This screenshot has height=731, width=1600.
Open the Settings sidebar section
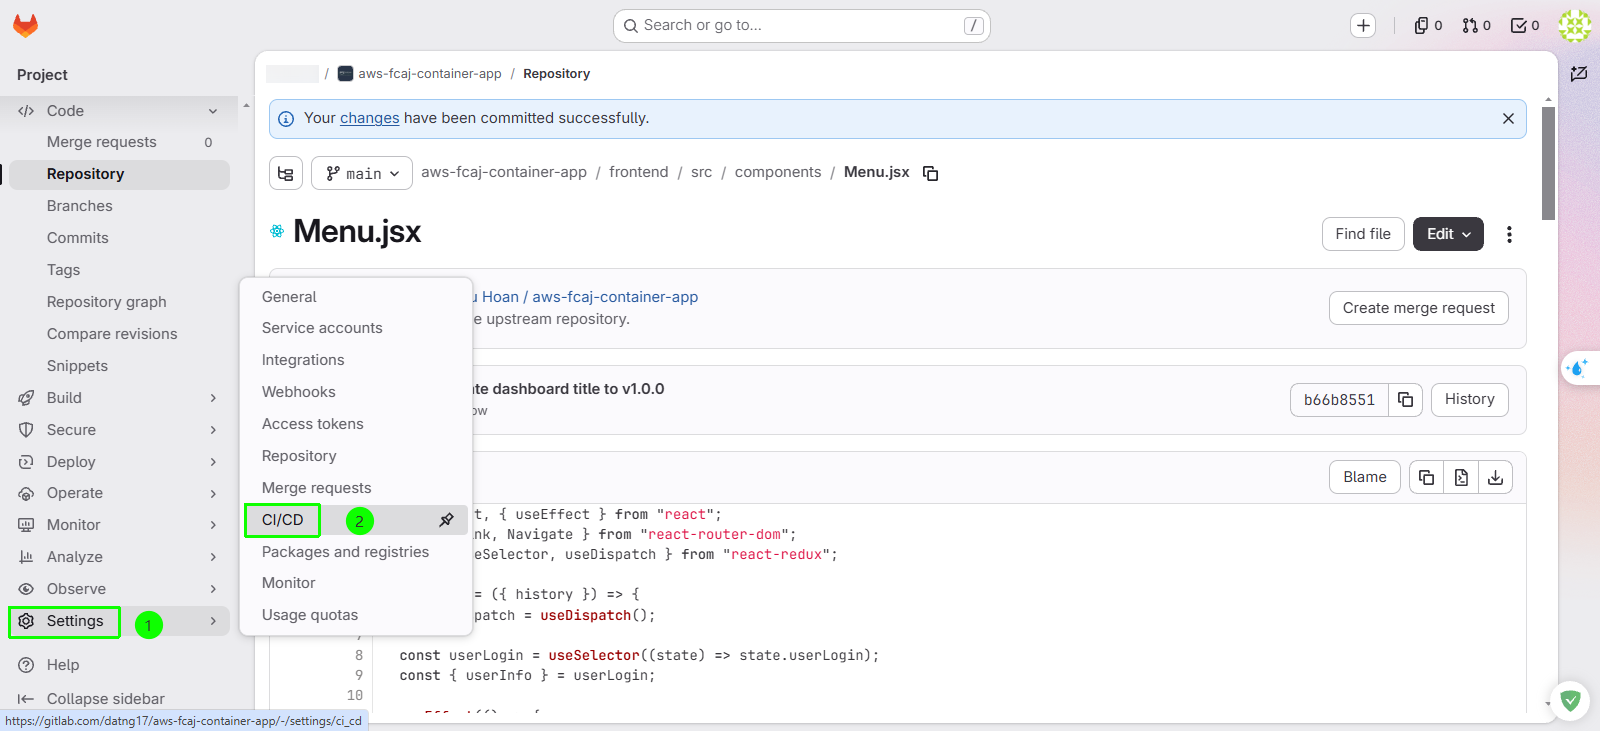click(x=119, y=621)
